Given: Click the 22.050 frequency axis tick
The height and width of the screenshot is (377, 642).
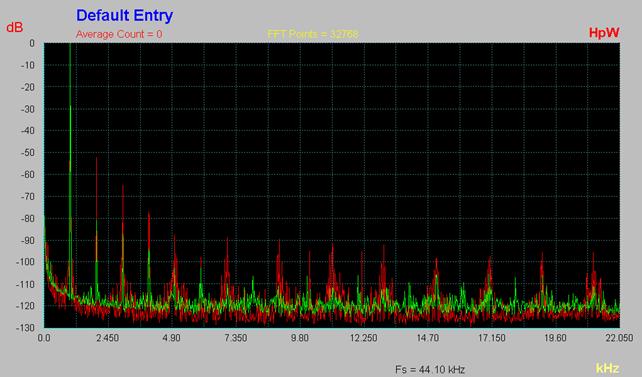Looking at the screenshot, I should (619, 338).
